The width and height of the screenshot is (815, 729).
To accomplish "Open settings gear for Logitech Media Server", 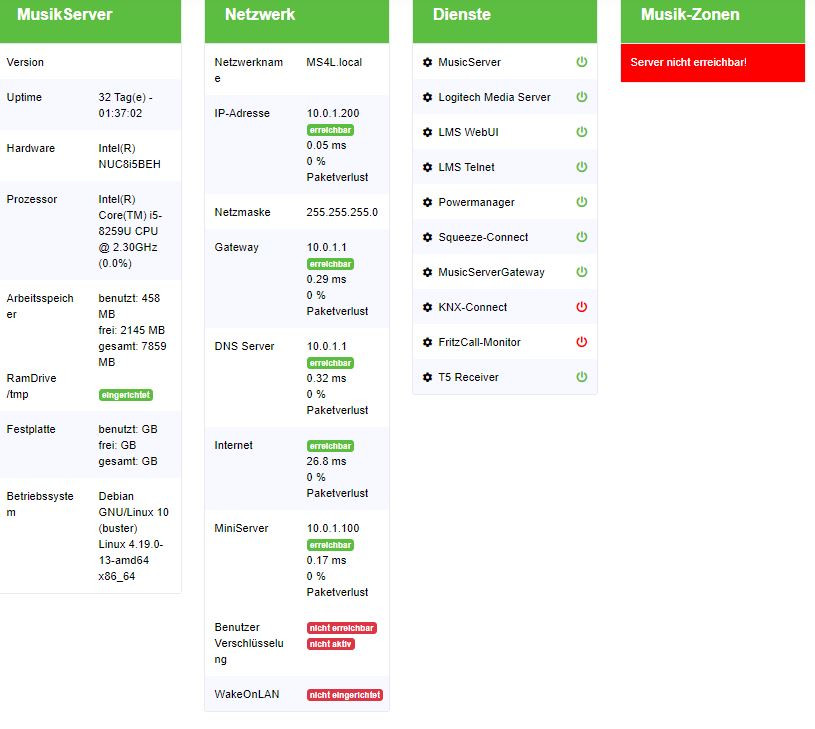I will pos(427,97).
